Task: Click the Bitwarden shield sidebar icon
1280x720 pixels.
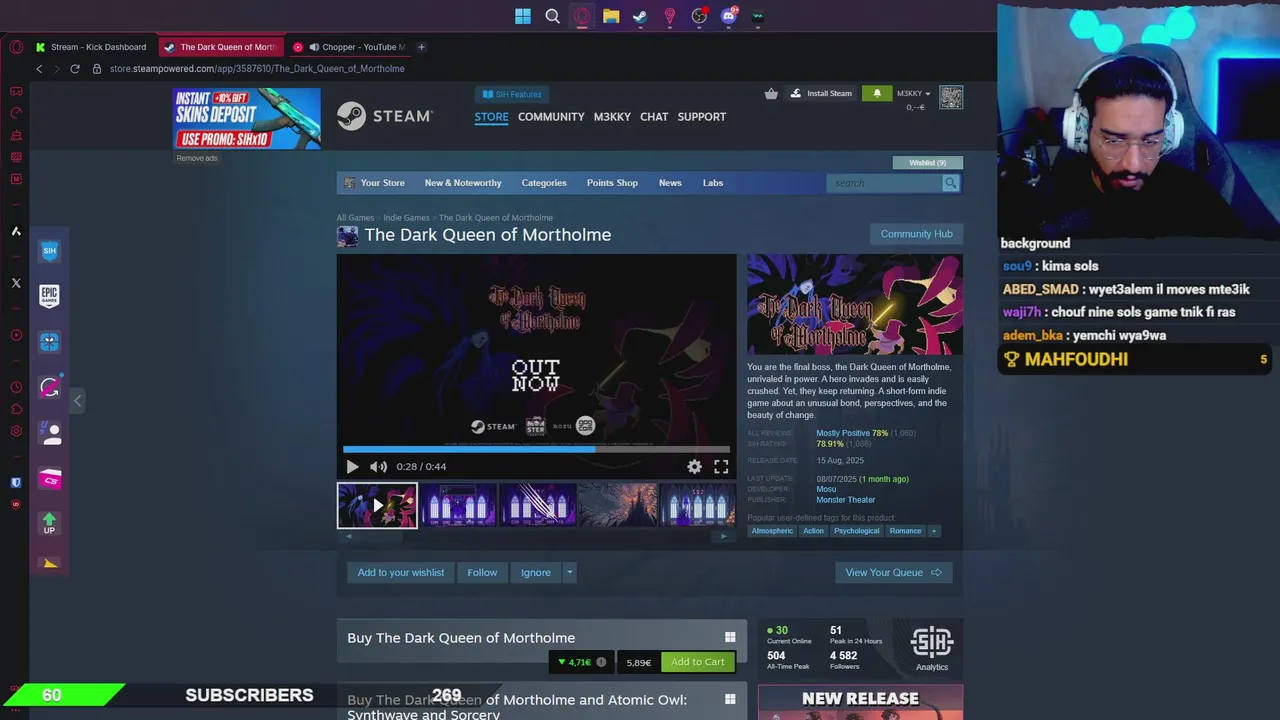Action: pyautogui.click(x=16, y=482)
